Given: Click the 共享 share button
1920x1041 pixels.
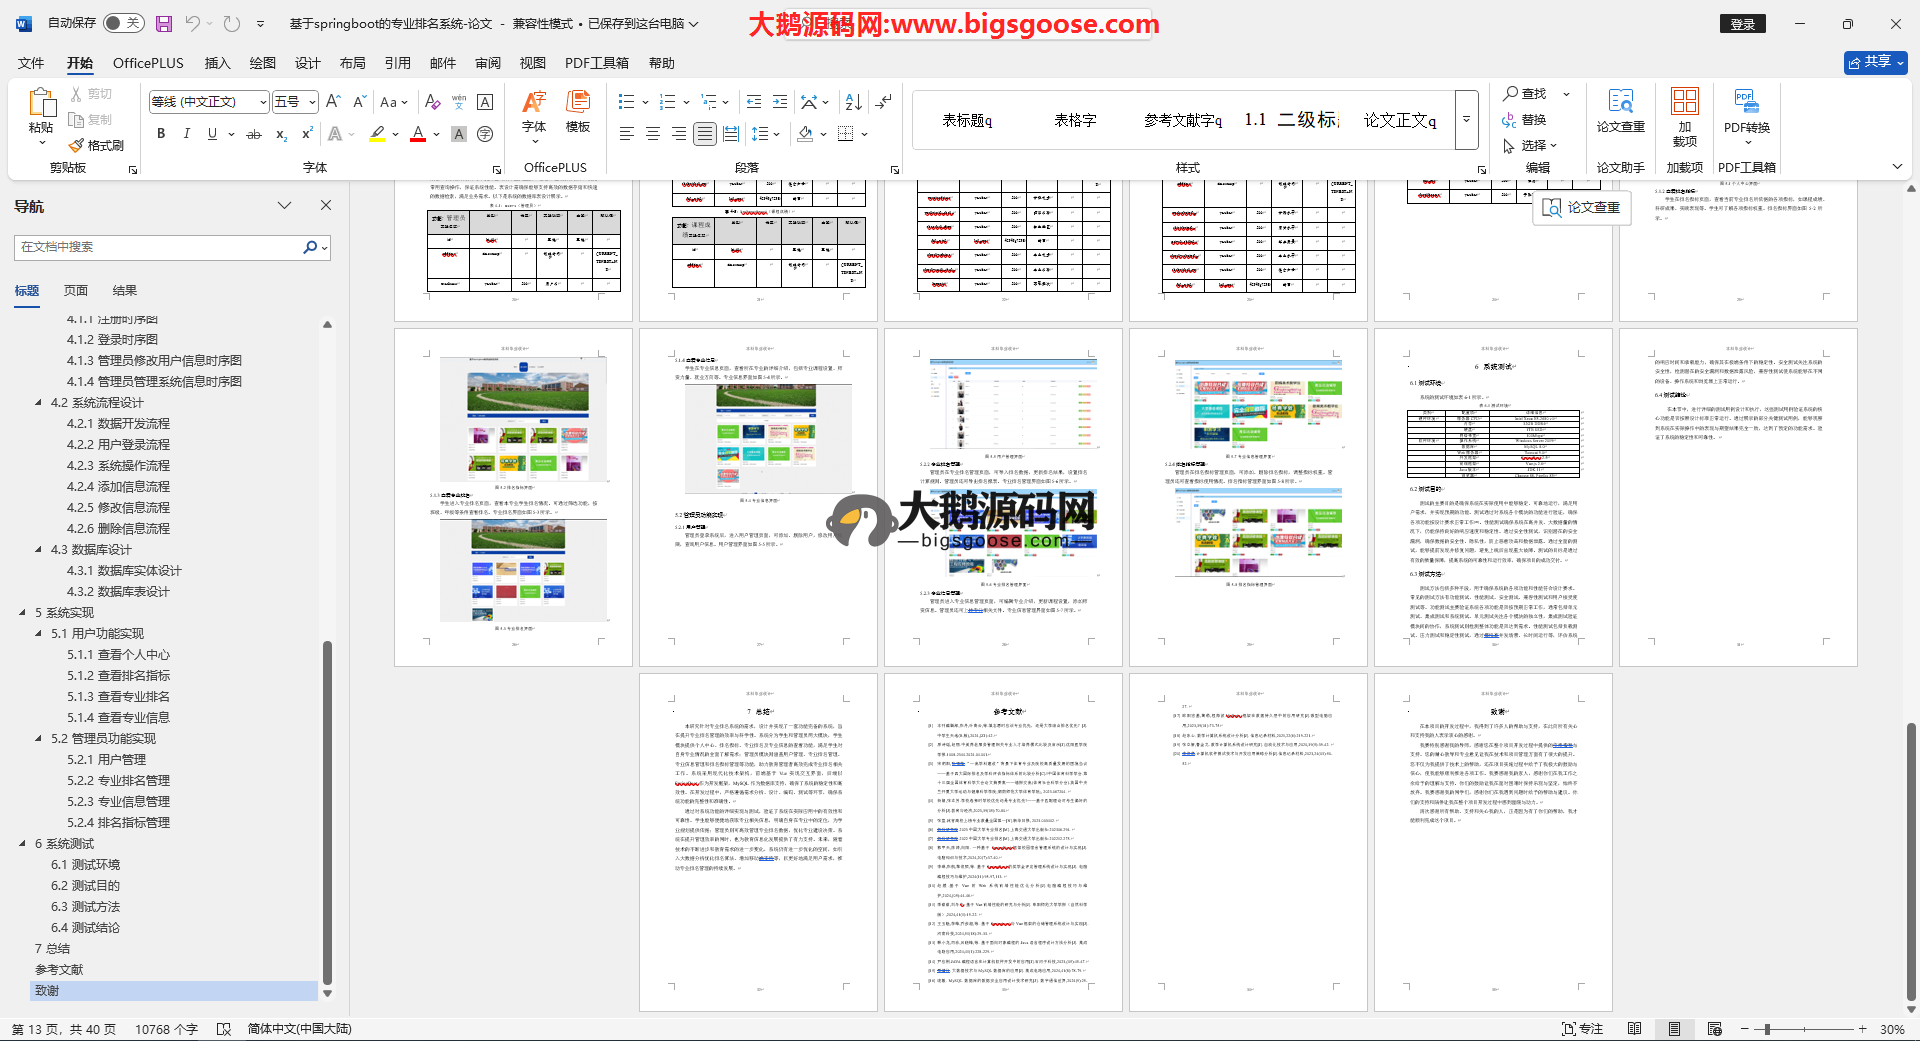Looking at the screenshot, I should [1875, 63].
